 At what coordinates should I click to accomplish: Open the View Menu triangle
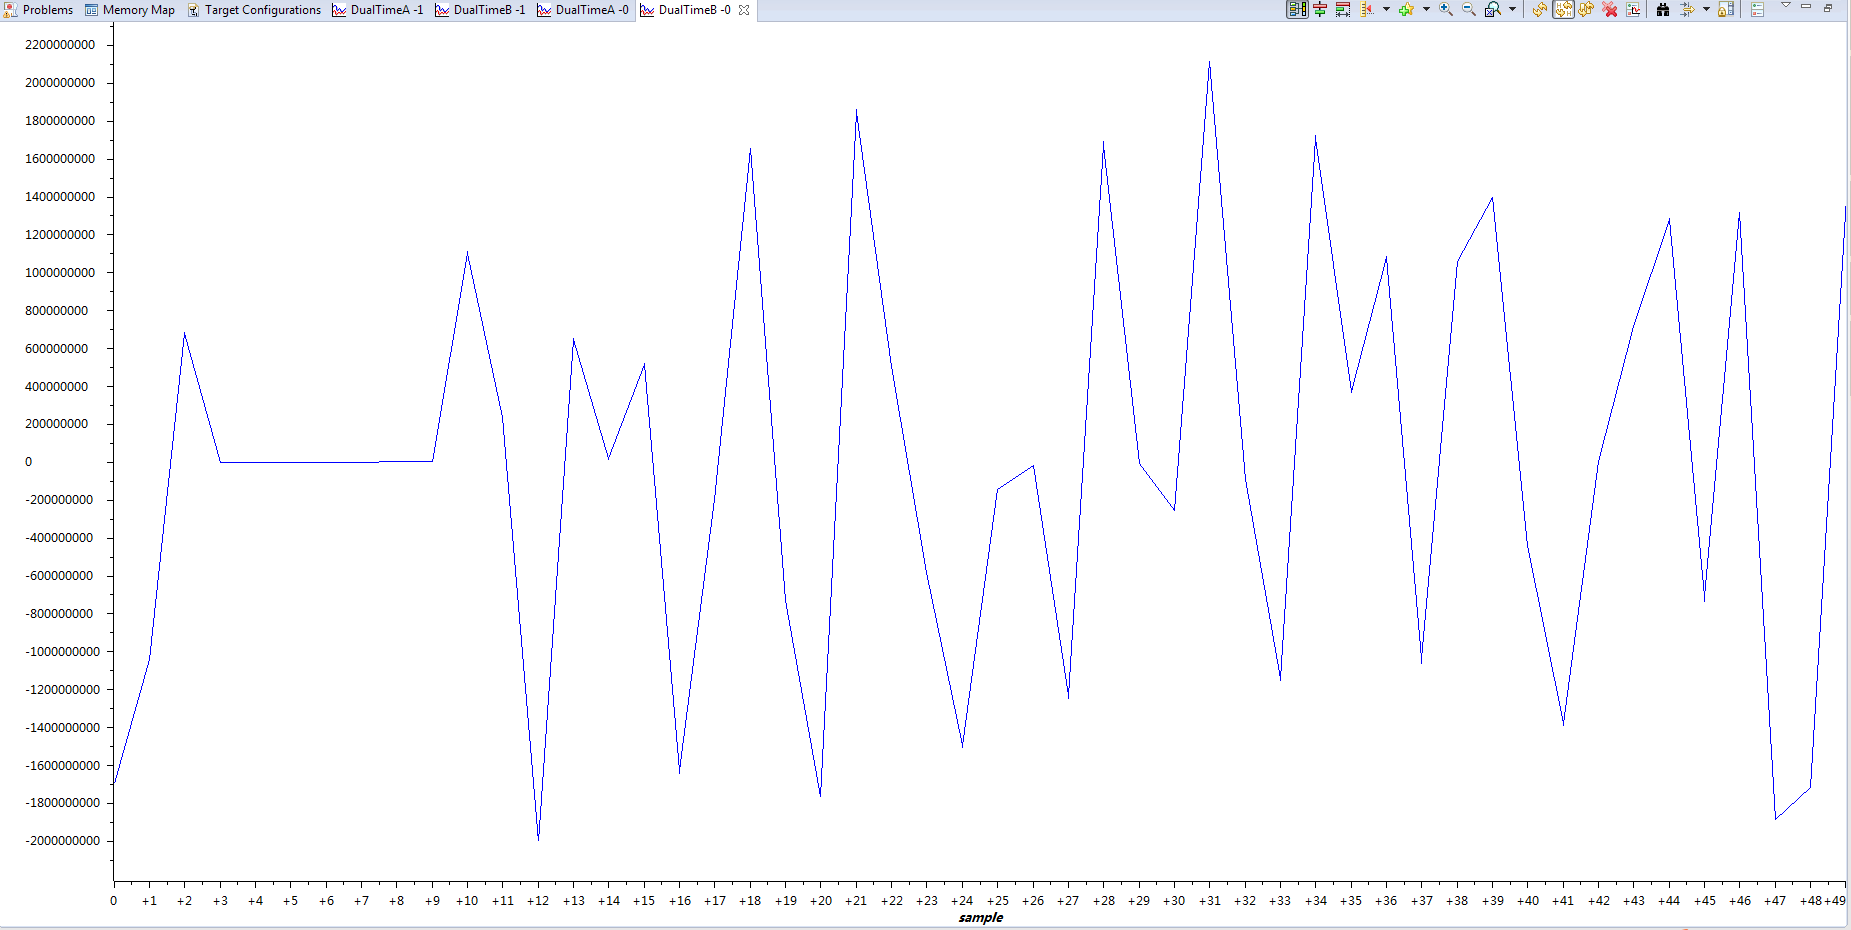pos(1786,6)
